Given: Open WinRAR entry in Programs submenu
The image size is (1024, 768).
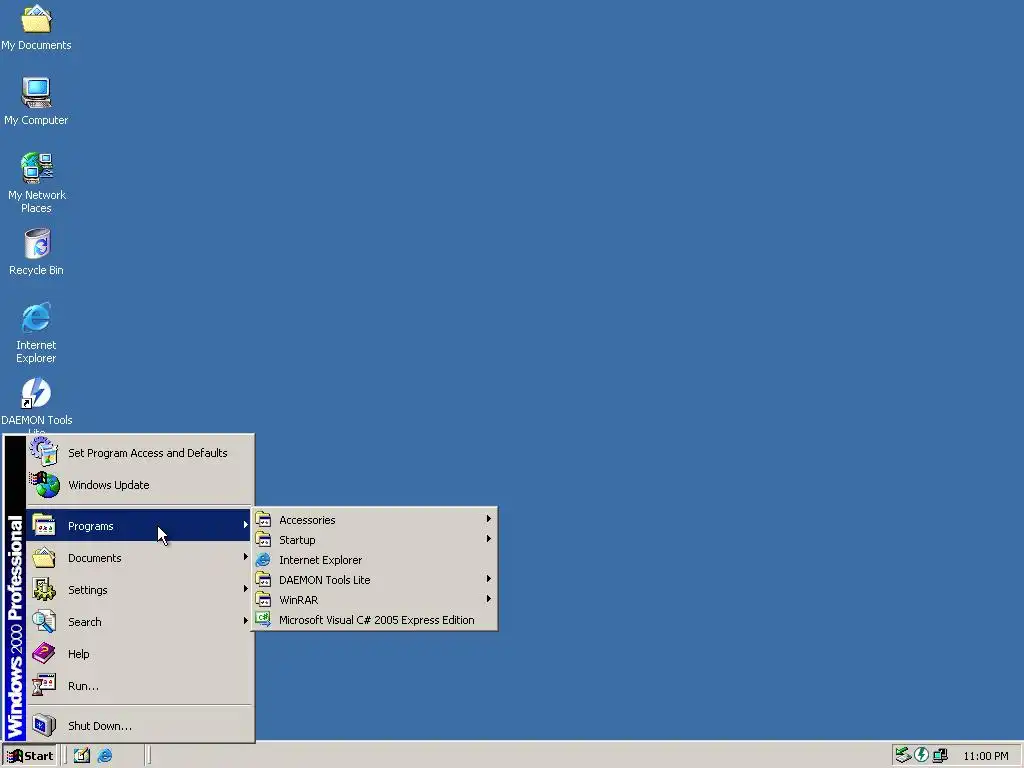Looking at the screenshot, I should pyautogui.click(x=375, y=600).
